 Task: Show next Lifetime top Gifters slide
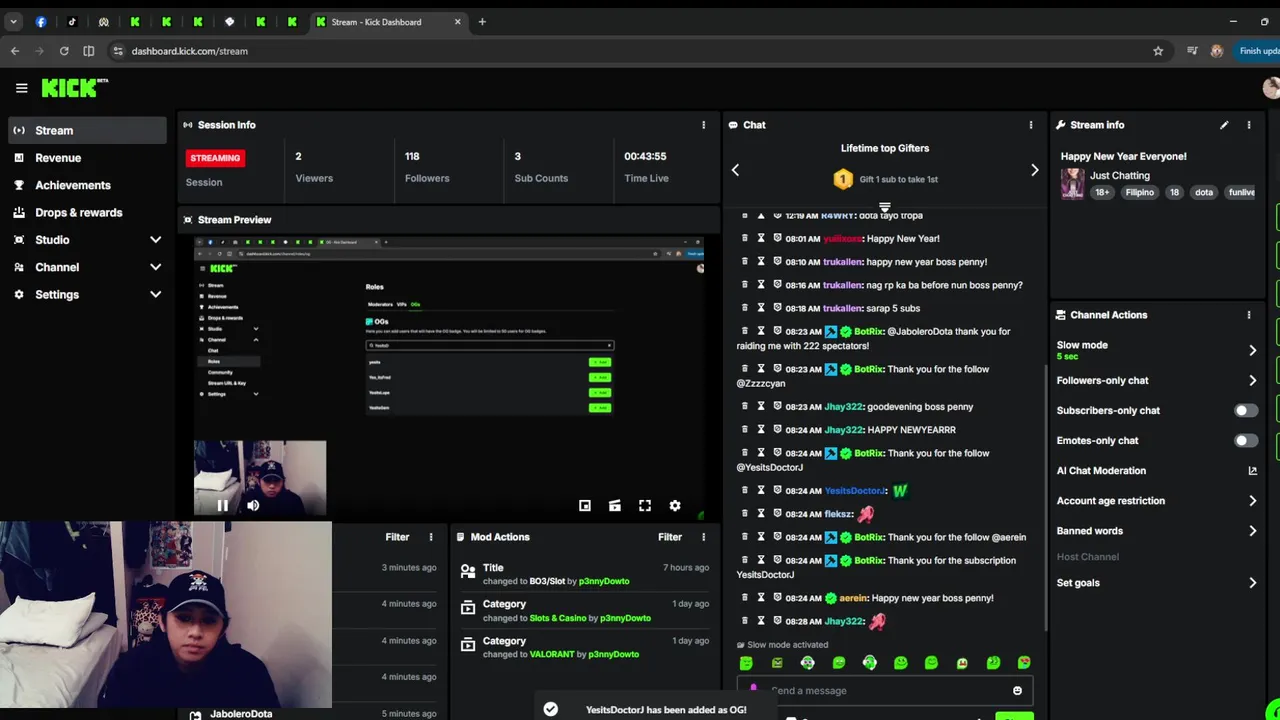tap(1034, 170)
